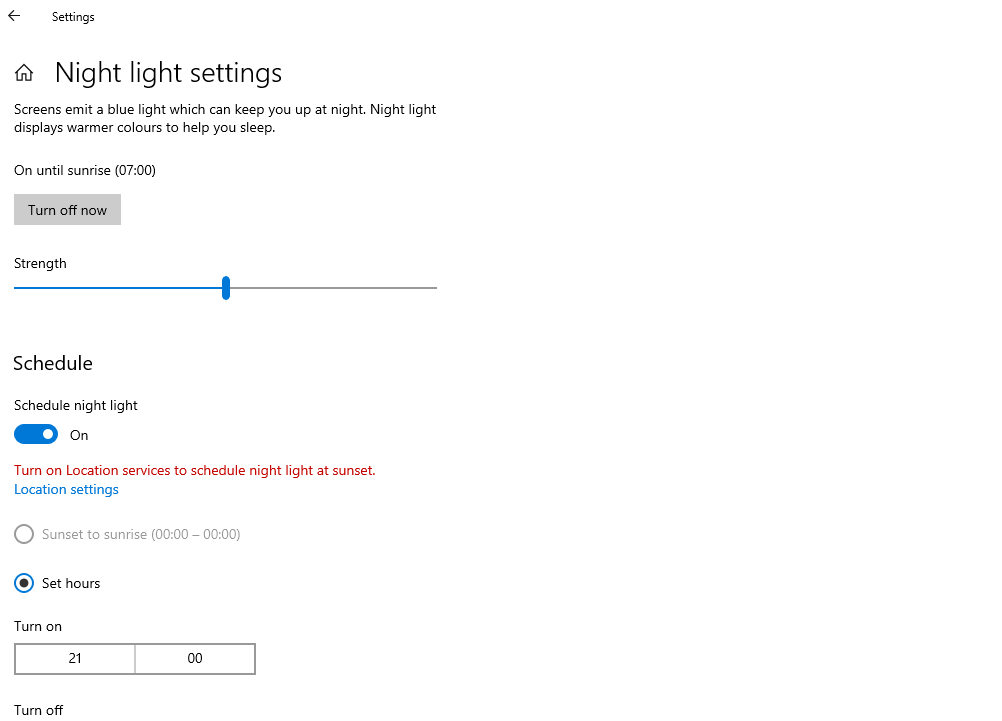
Task: Go to the Settings home page icon
Action: click(x=24, y=73)
